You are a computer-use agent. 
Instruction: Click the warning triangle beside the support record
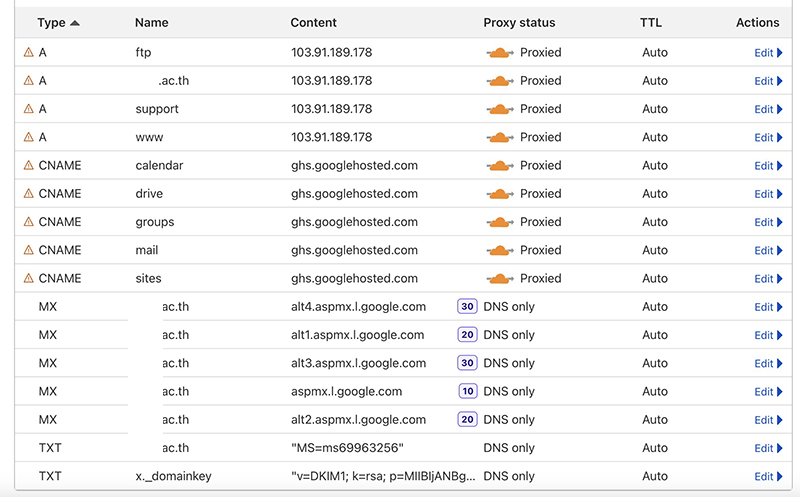click(x=28, y=109)
